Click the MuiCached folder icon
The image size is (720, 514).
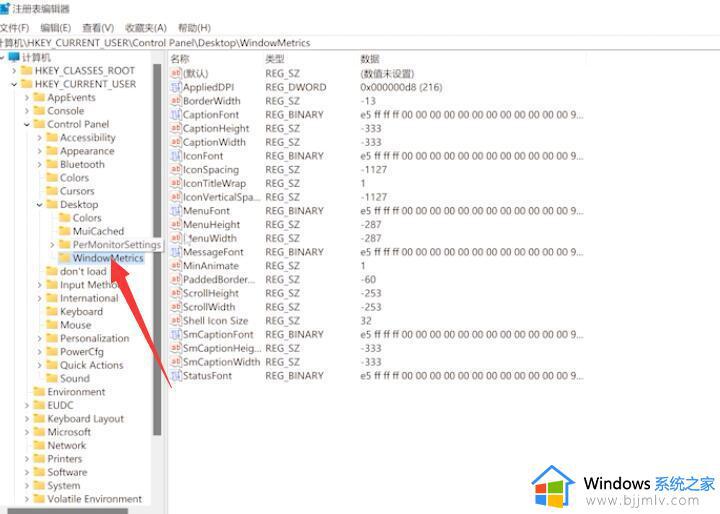(x=65, y=231)
